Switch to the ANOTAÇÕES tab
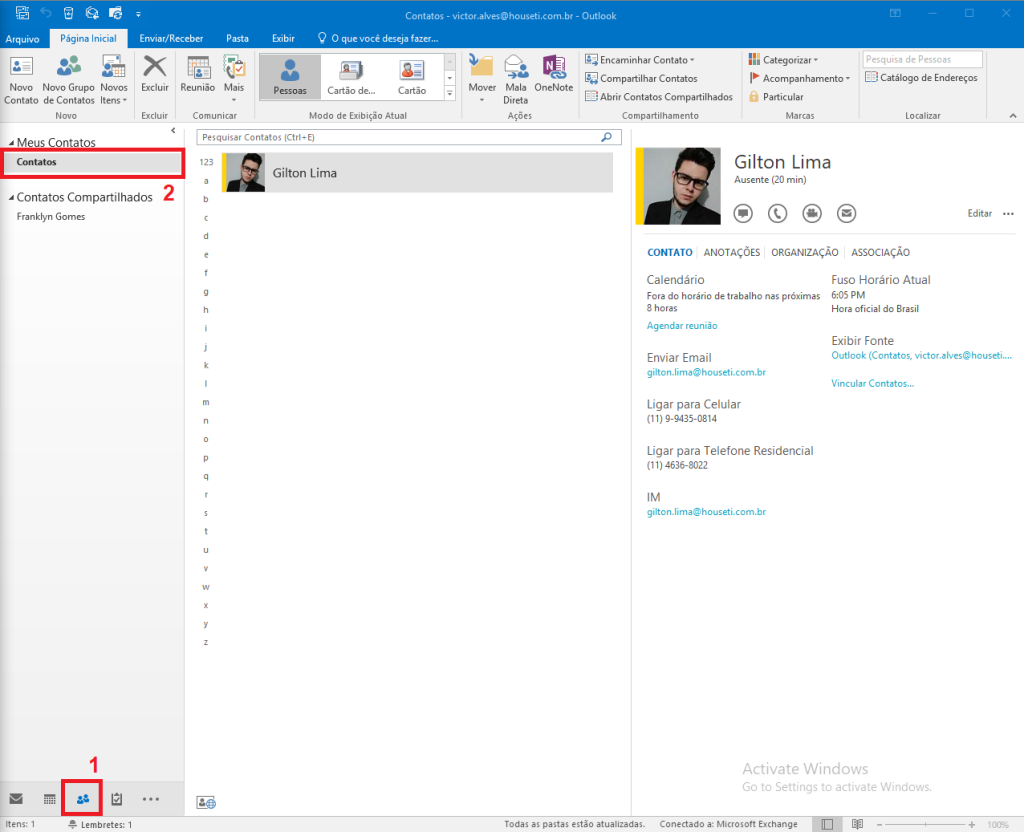 tap(731, 253)
